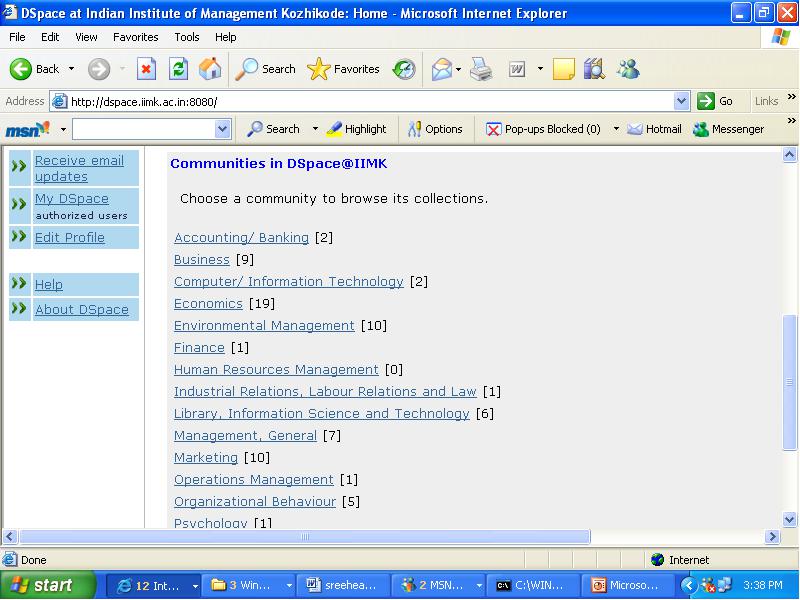Click the horizontal scrollbar thumb
The height and width of the screenshot is (600, 800).
click(305, 537)
